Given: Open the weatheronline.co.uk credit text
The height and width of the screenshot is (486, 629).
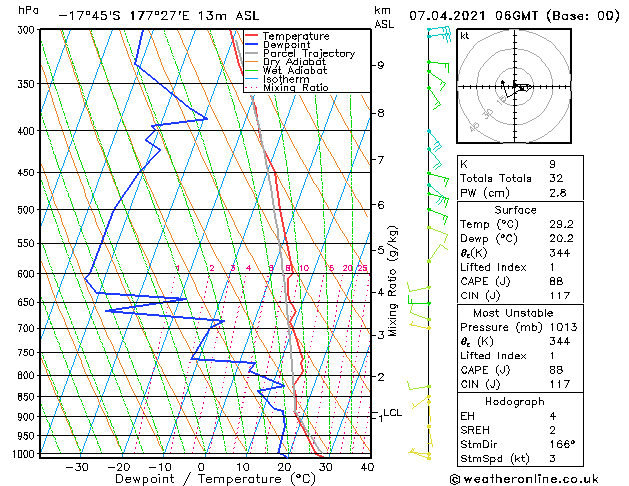Looking at the screenshot, I should [x=524, y=479].
